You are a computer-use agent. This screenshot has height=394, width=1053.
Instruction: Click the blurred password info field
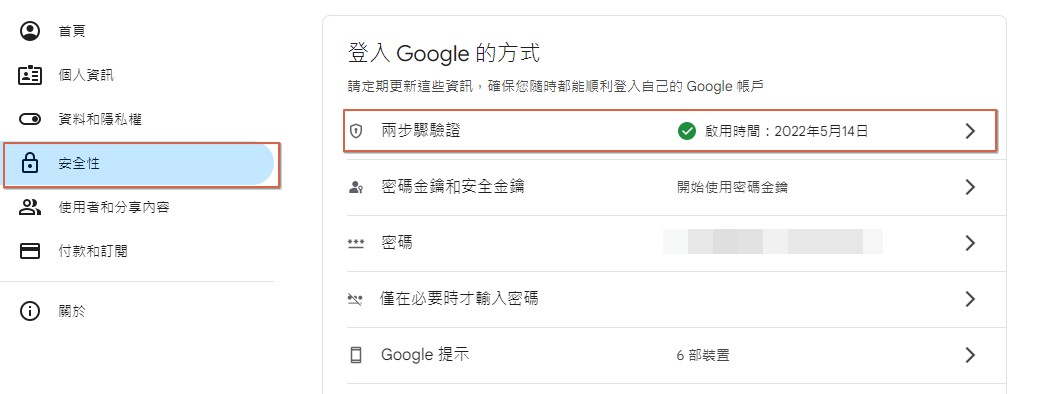tap(772, 242)
